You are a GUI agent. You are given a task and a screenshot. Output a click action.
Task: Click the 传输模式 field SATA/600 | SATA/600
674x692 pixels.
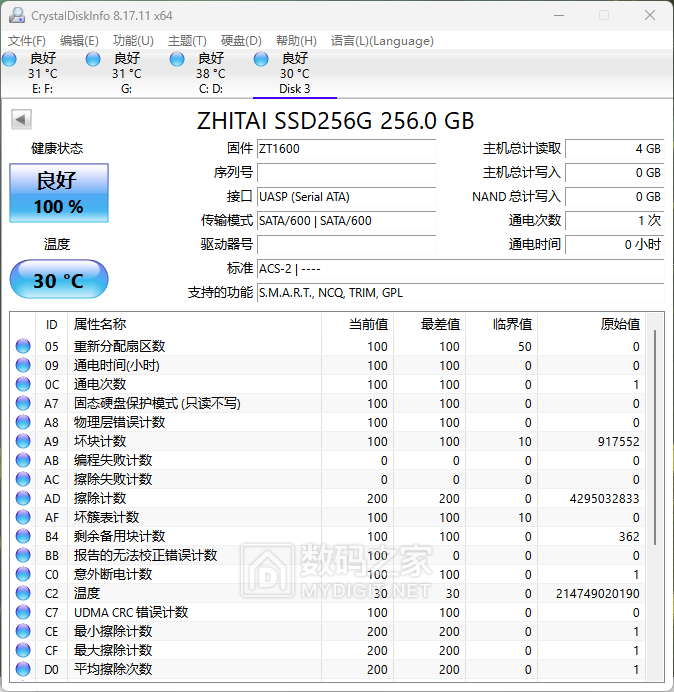[x=347, y=220]
